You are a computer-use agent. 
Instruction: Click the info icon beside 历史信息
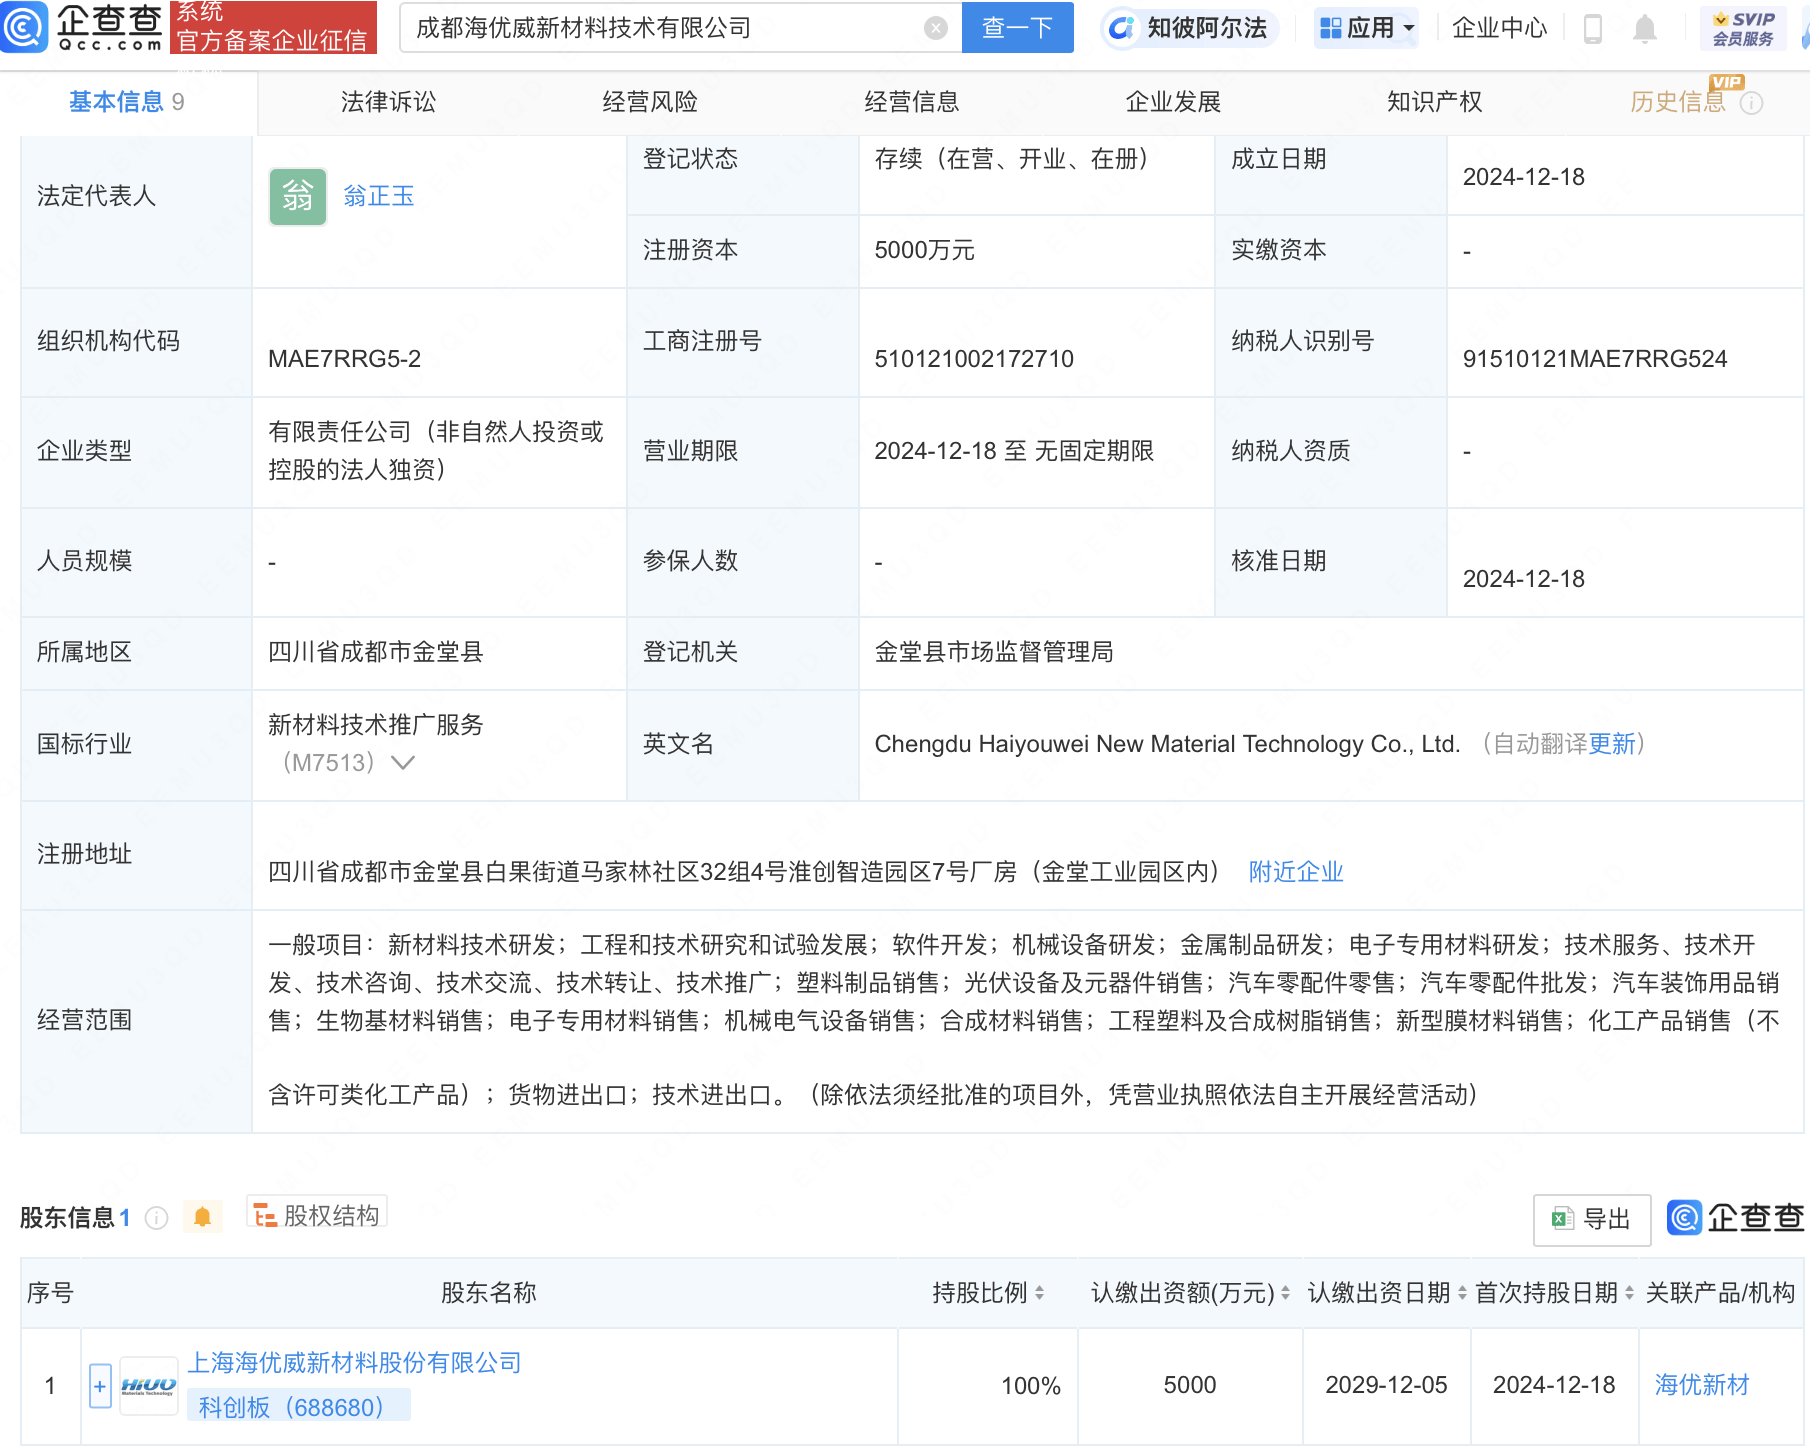[x=1752, y=103]
